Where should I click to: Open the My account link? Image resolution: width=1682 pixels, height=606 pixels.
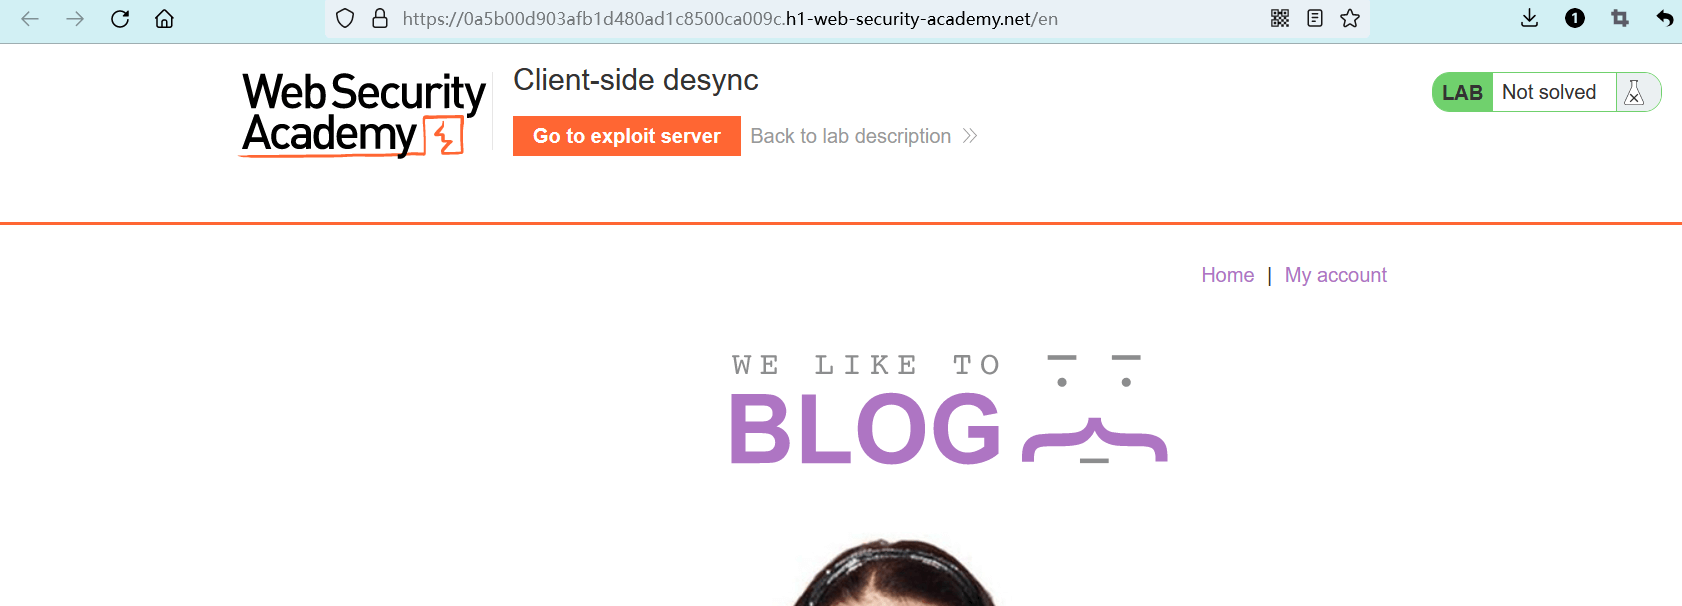[x=1336, y=275]
